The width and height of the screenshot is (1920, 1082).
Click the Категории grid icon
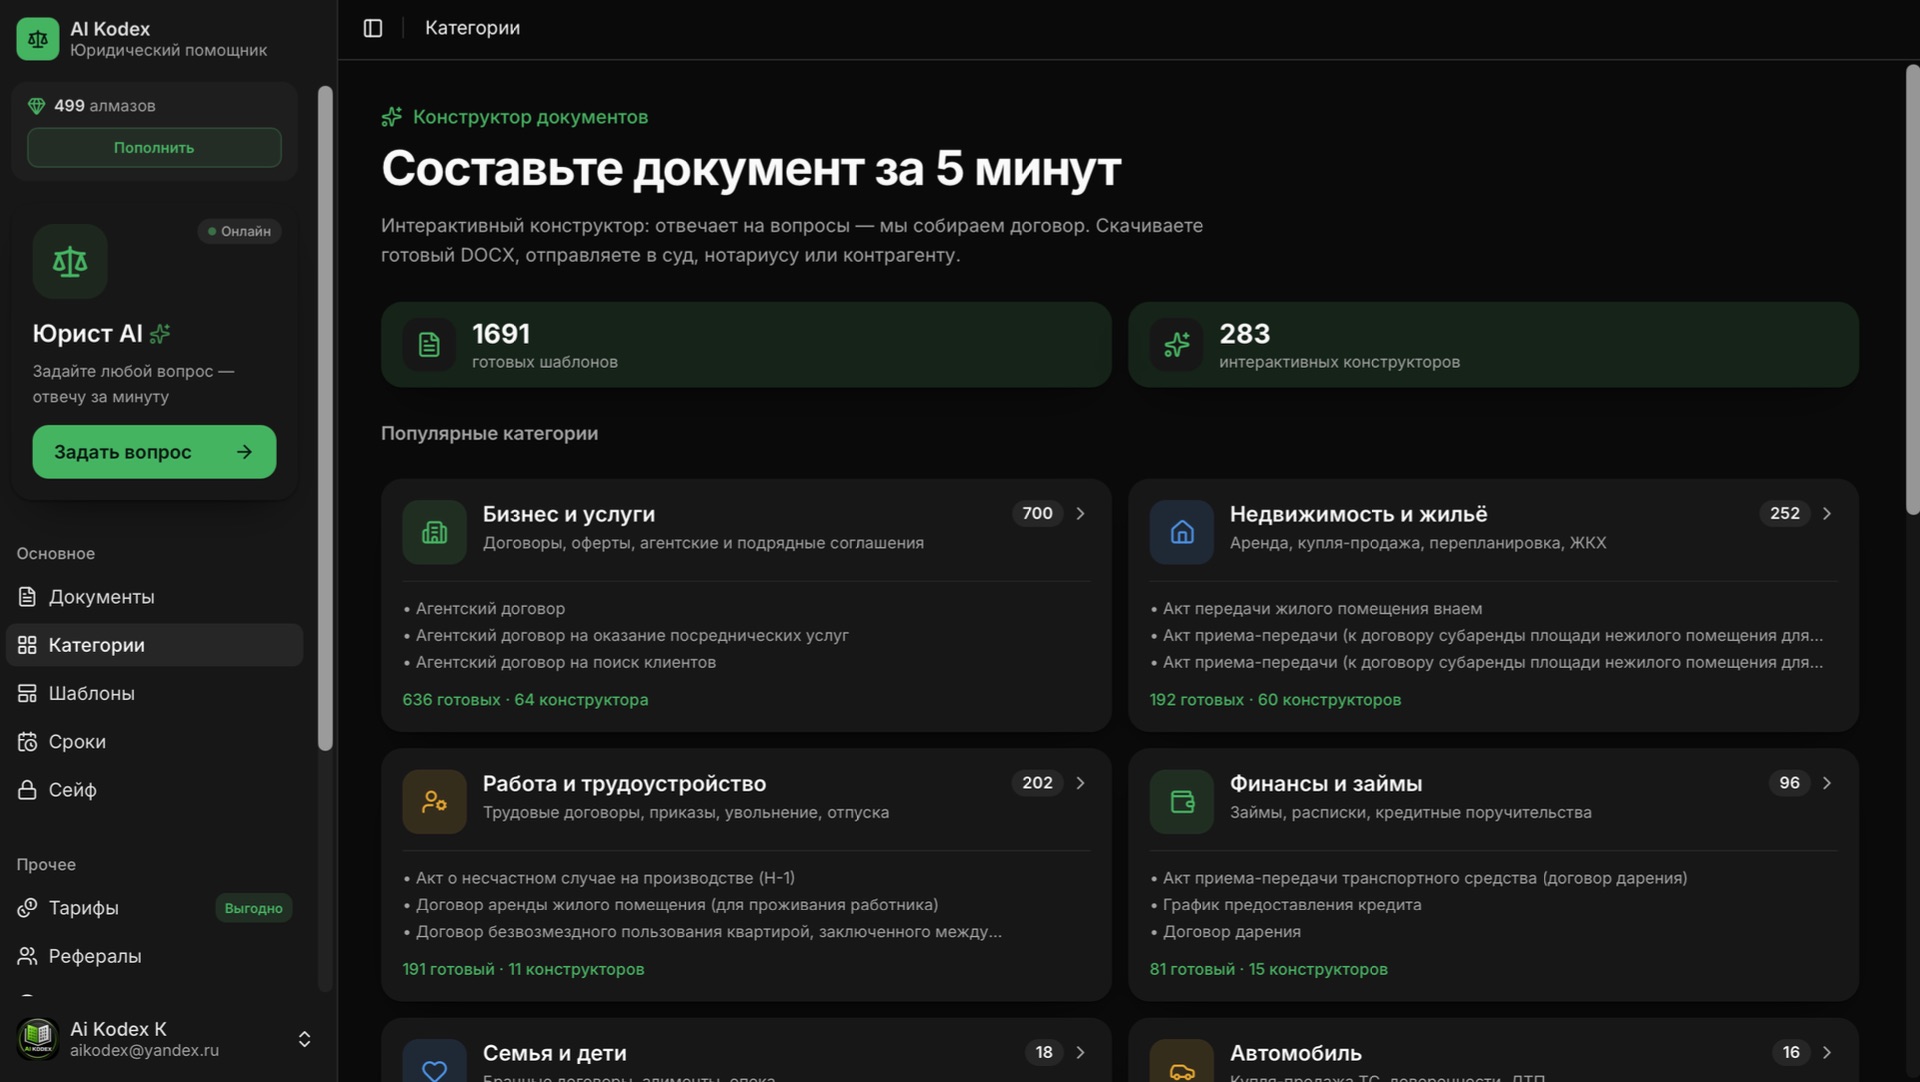tap(28, 645)
